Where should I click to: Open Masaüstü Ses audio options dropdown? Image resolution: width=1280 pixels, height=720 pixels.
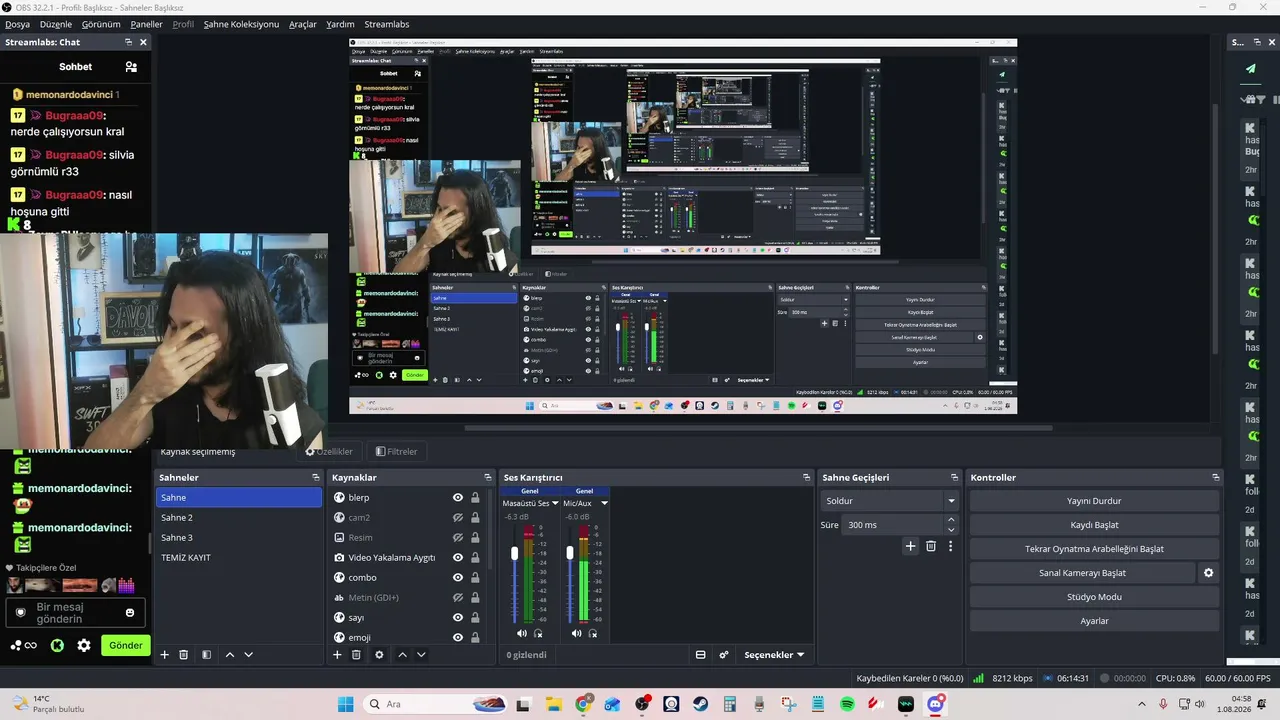click(x=557, y=503)
